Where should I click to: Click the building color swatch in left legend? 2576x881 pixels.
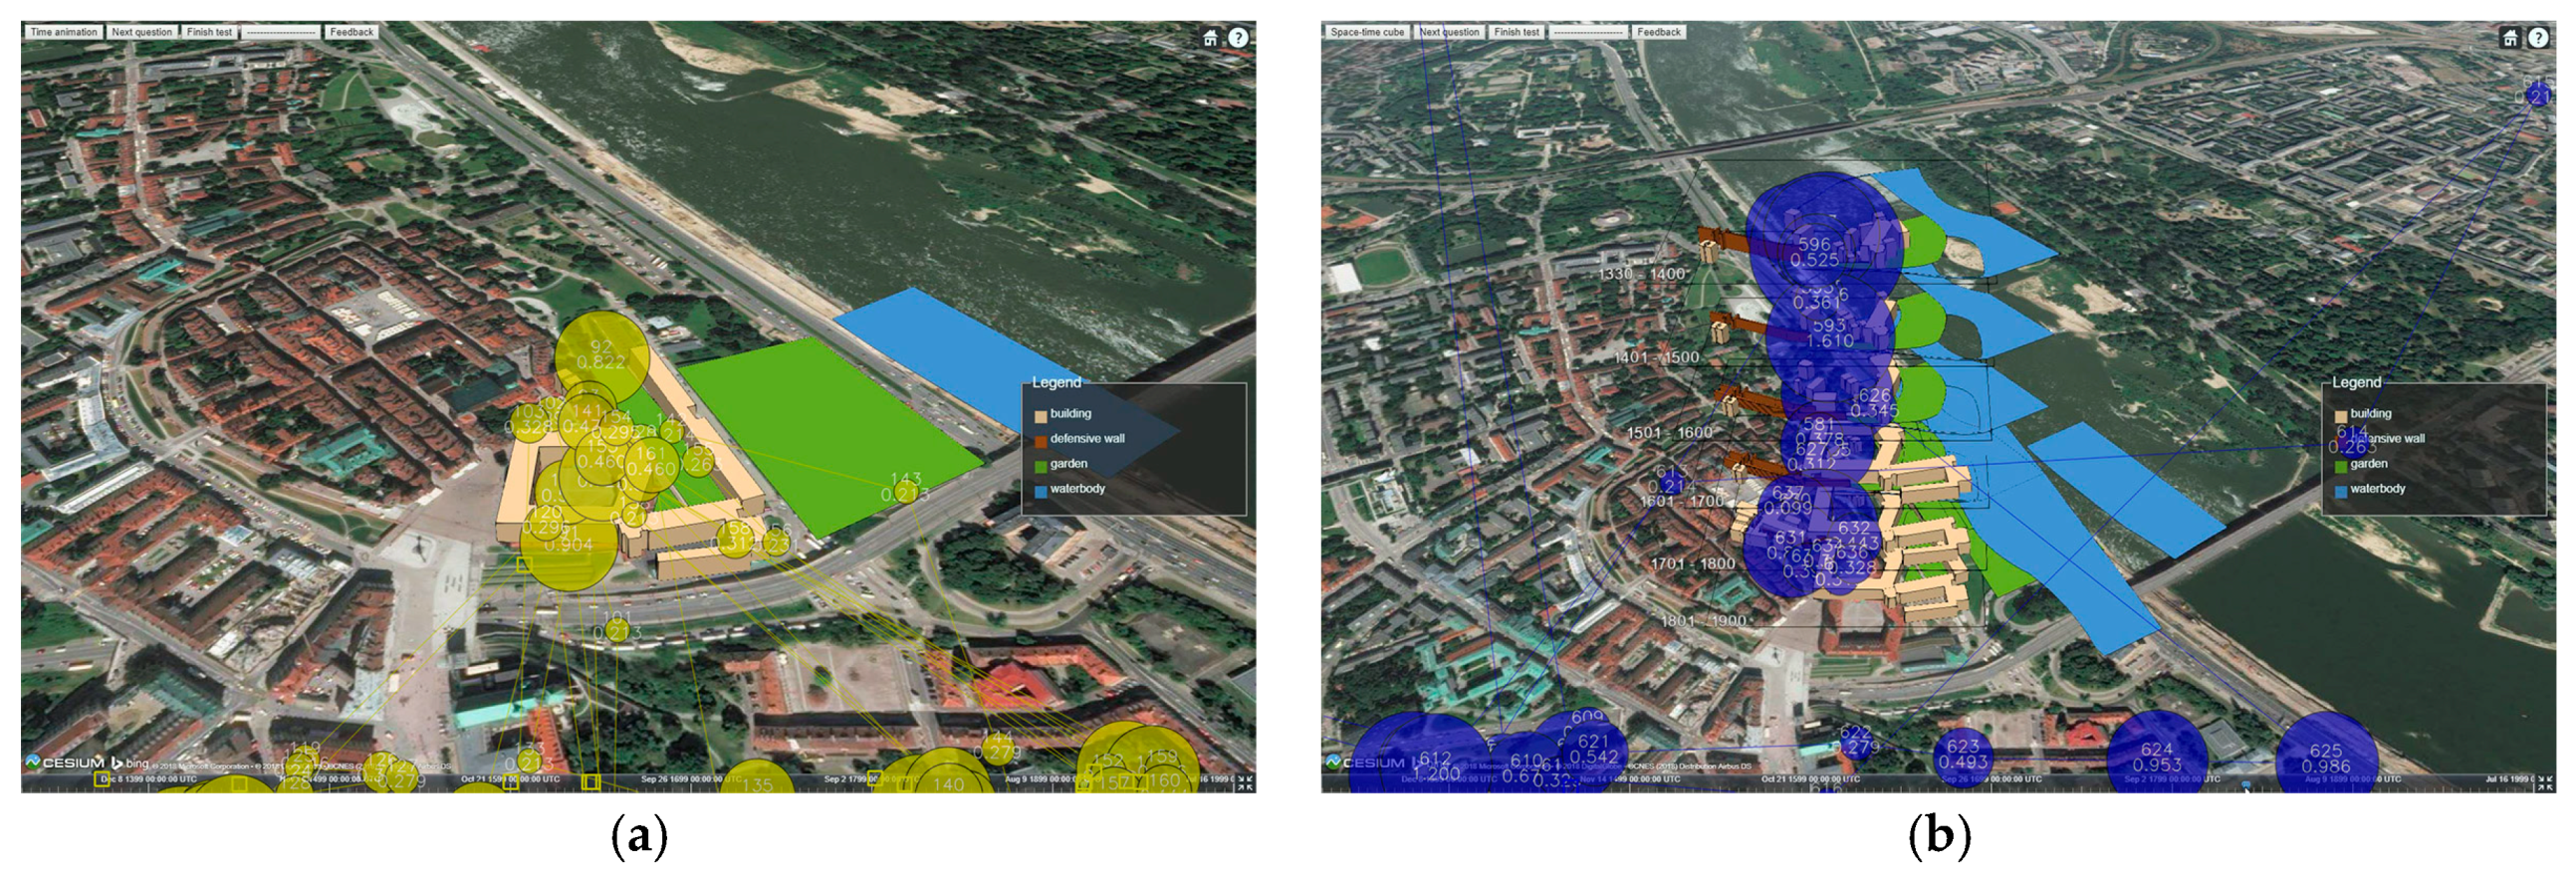[1040, 415]
